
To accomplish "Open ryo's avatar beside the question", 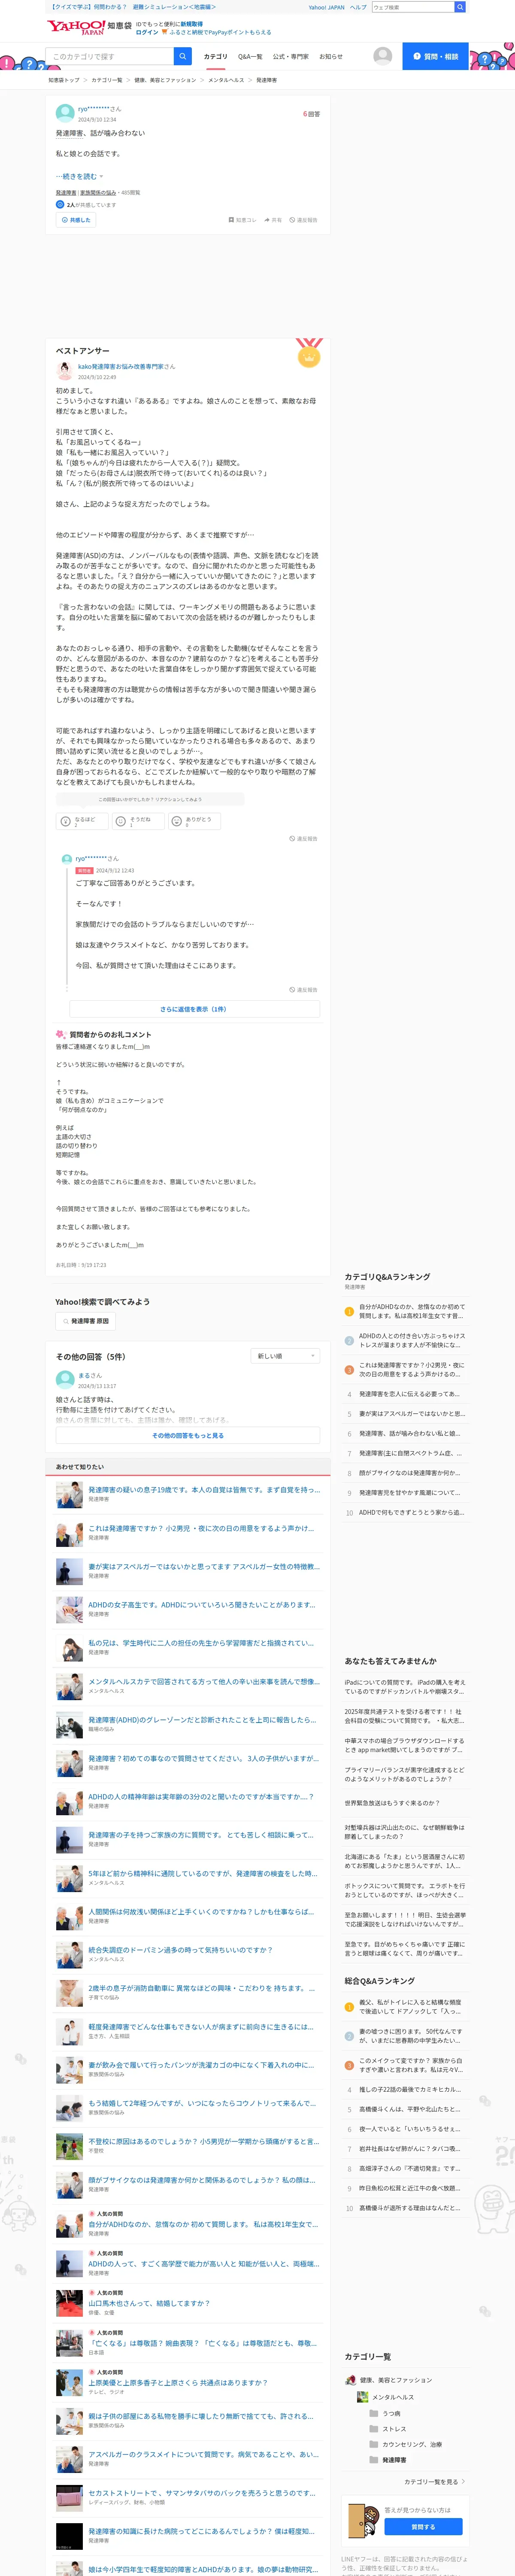I will point(65,113).
